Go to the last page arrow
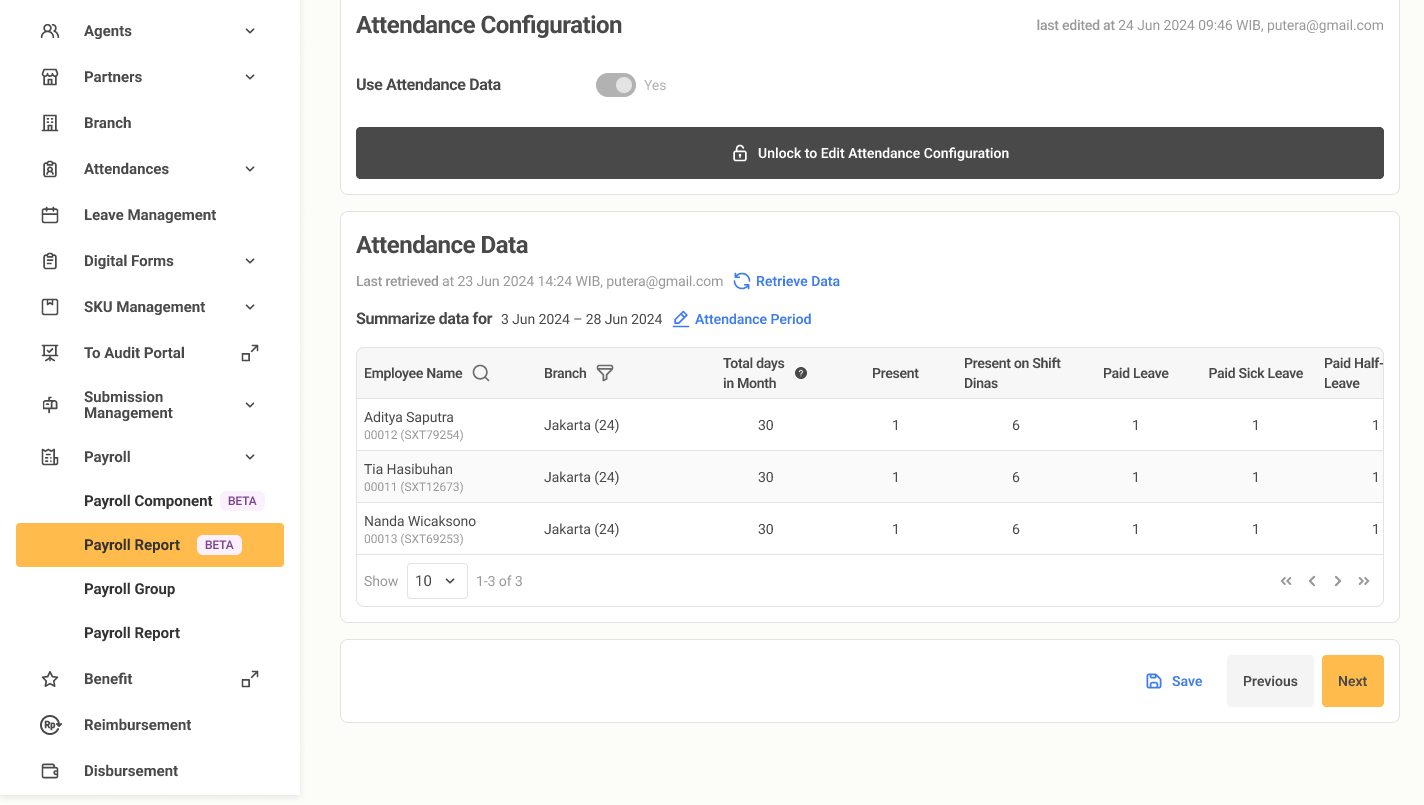Image resolution: width=1424 pixels, height=805 pixels. tap(1364, 581)
